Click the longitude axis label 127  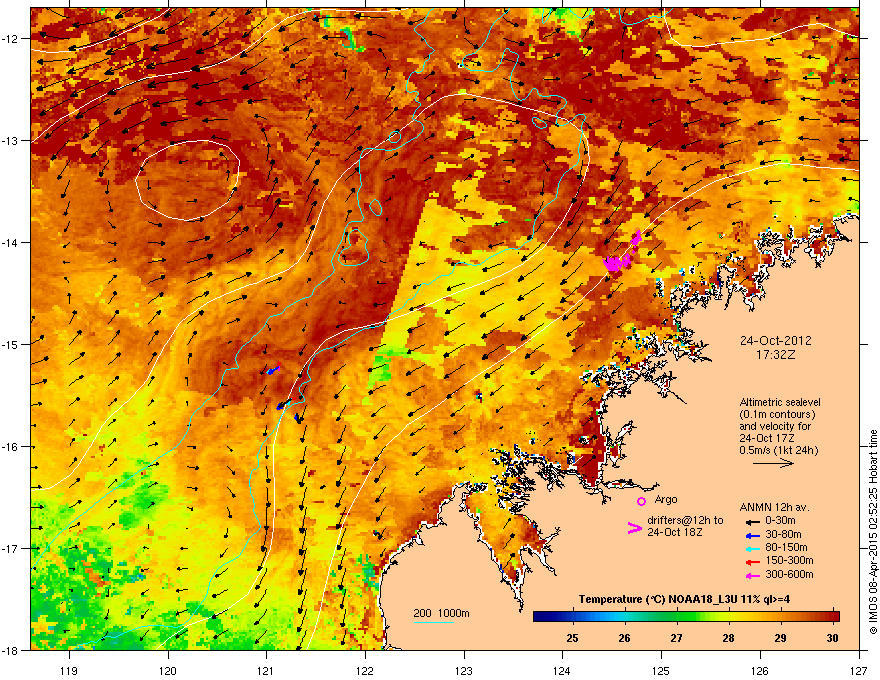859,670
